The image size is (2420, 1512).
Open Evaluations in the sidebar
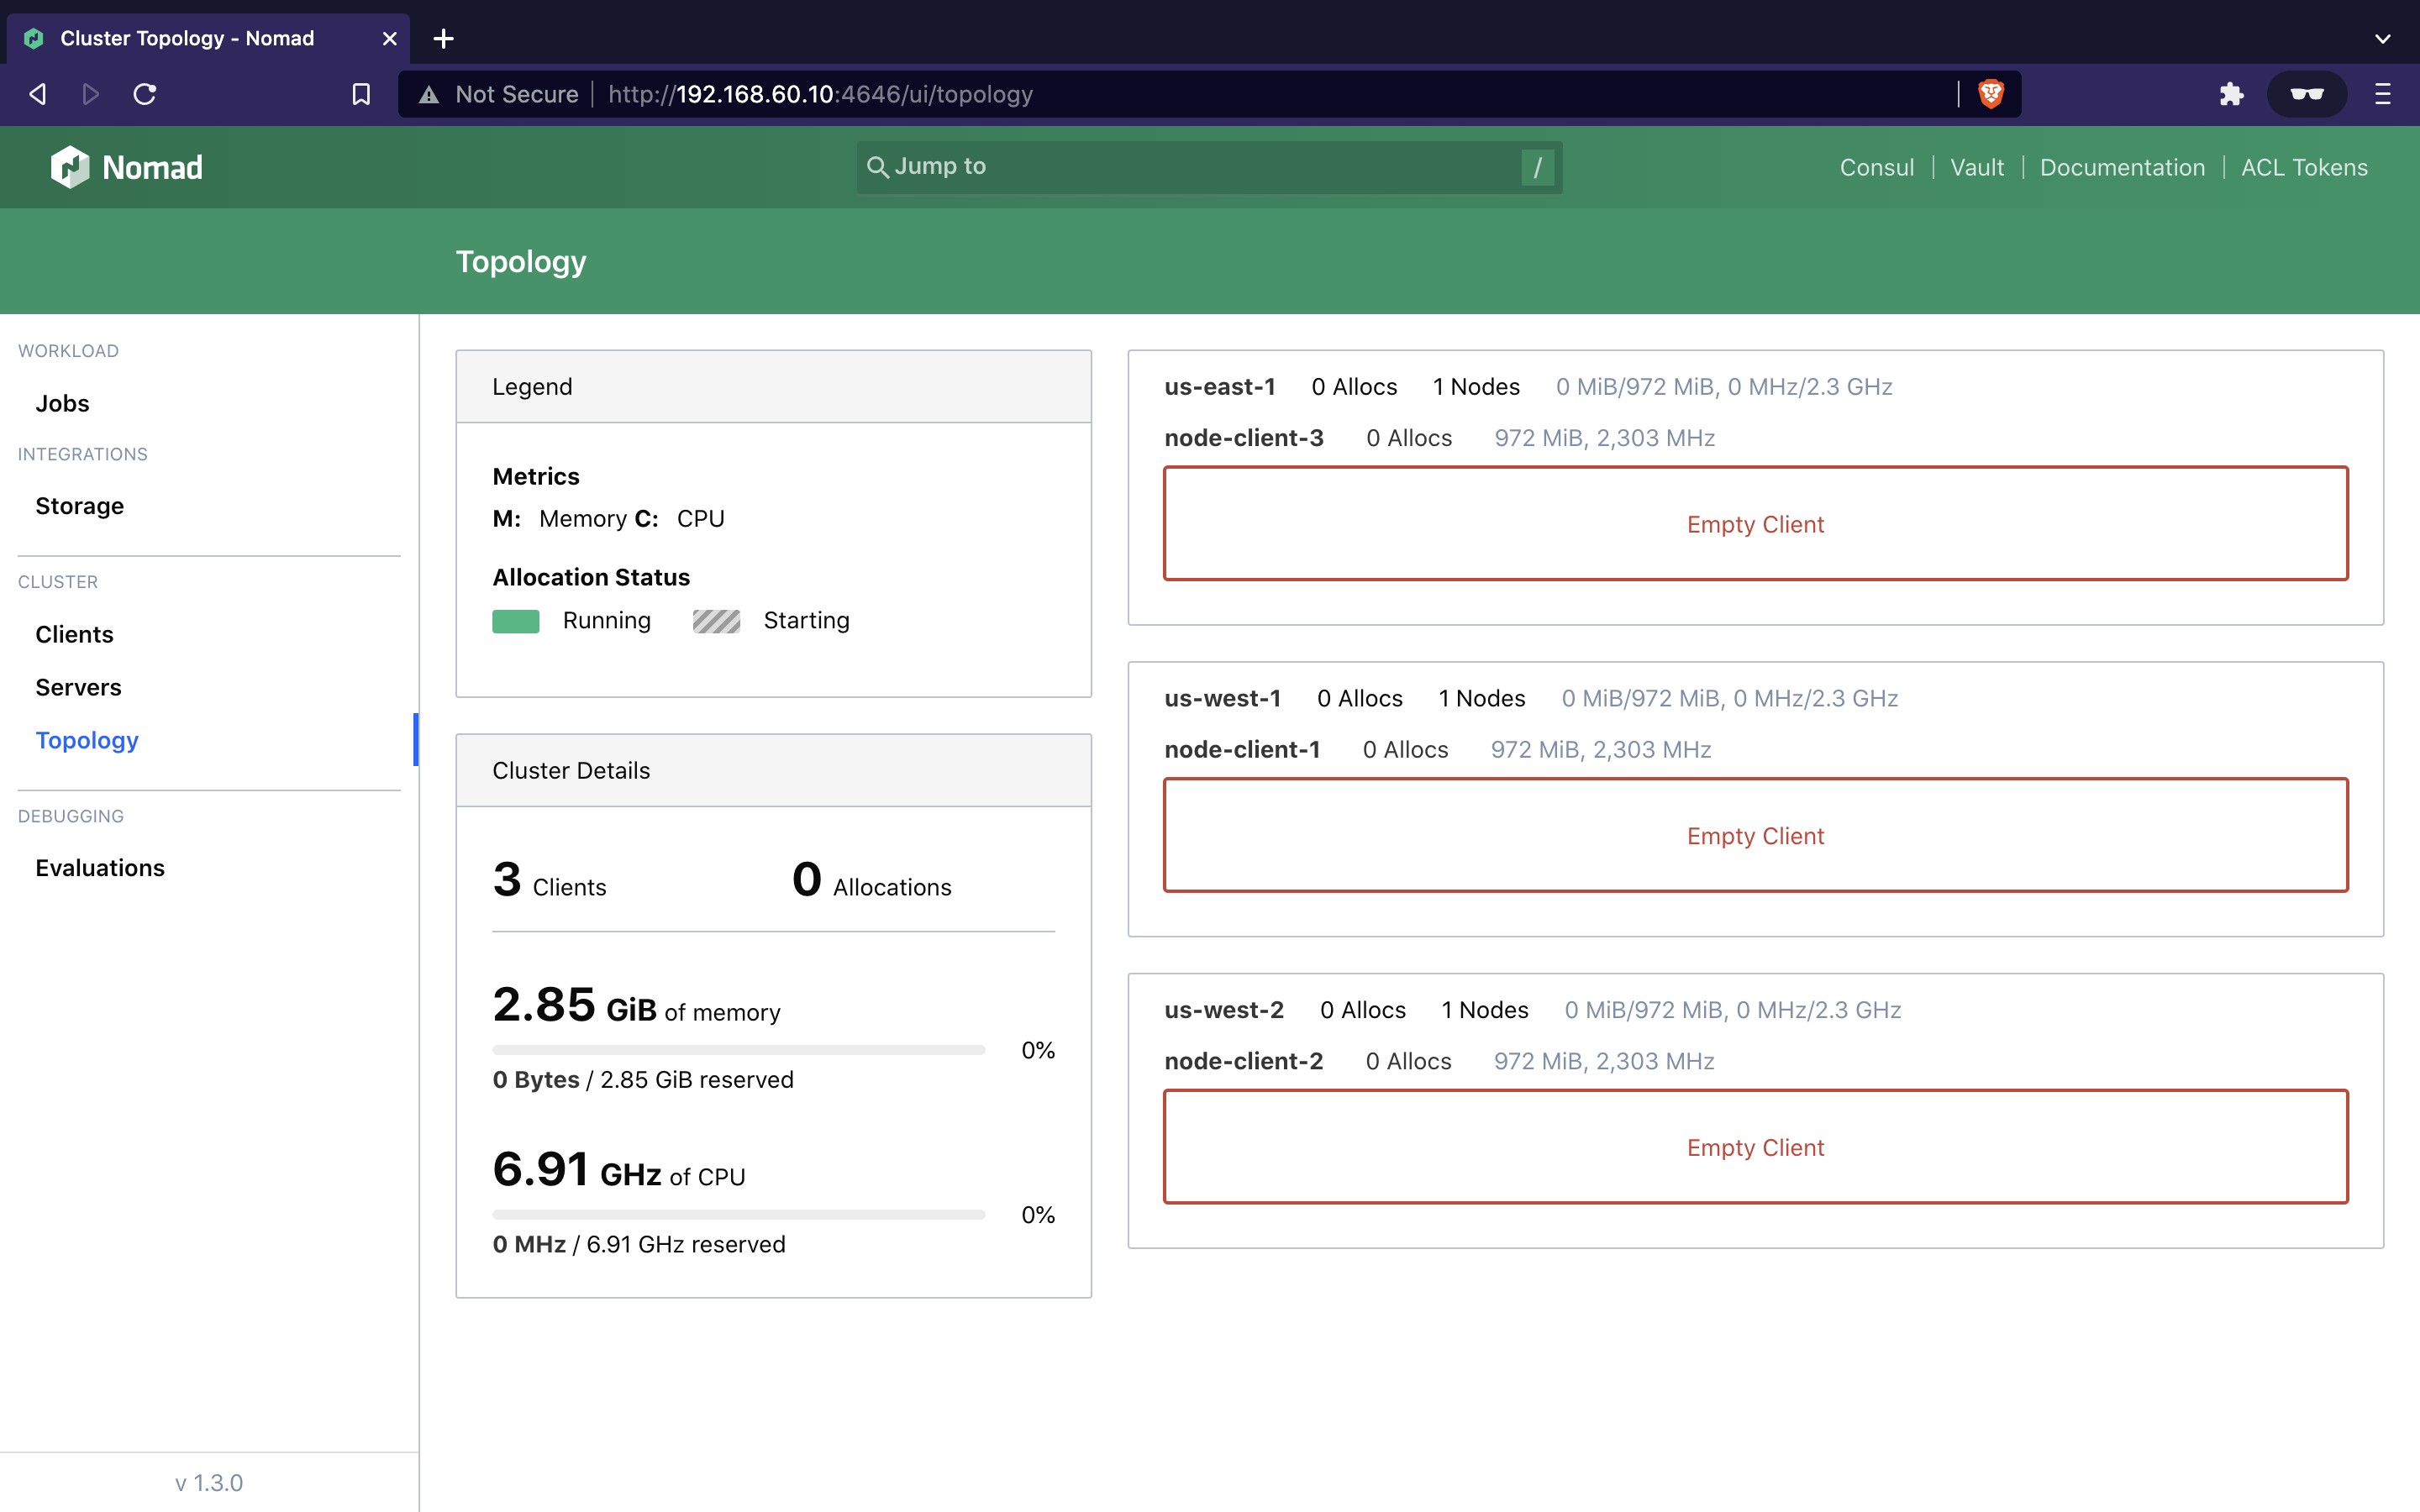(100, 867)
